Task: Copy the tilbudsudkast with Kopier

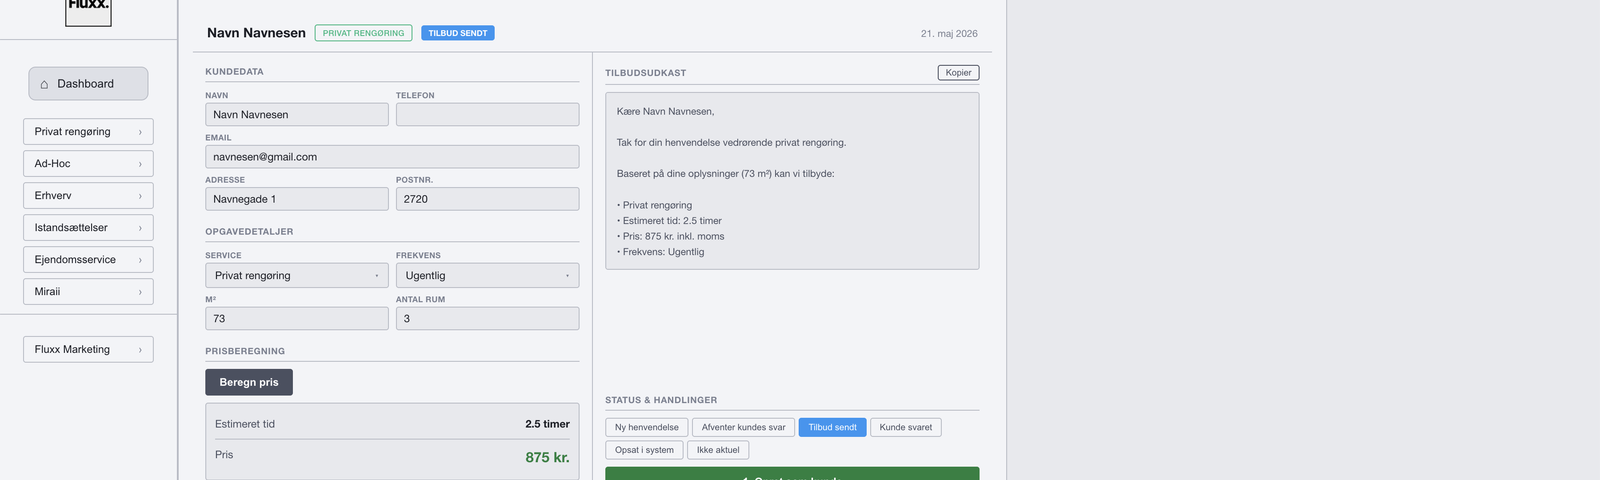Action: coord(958,73)
